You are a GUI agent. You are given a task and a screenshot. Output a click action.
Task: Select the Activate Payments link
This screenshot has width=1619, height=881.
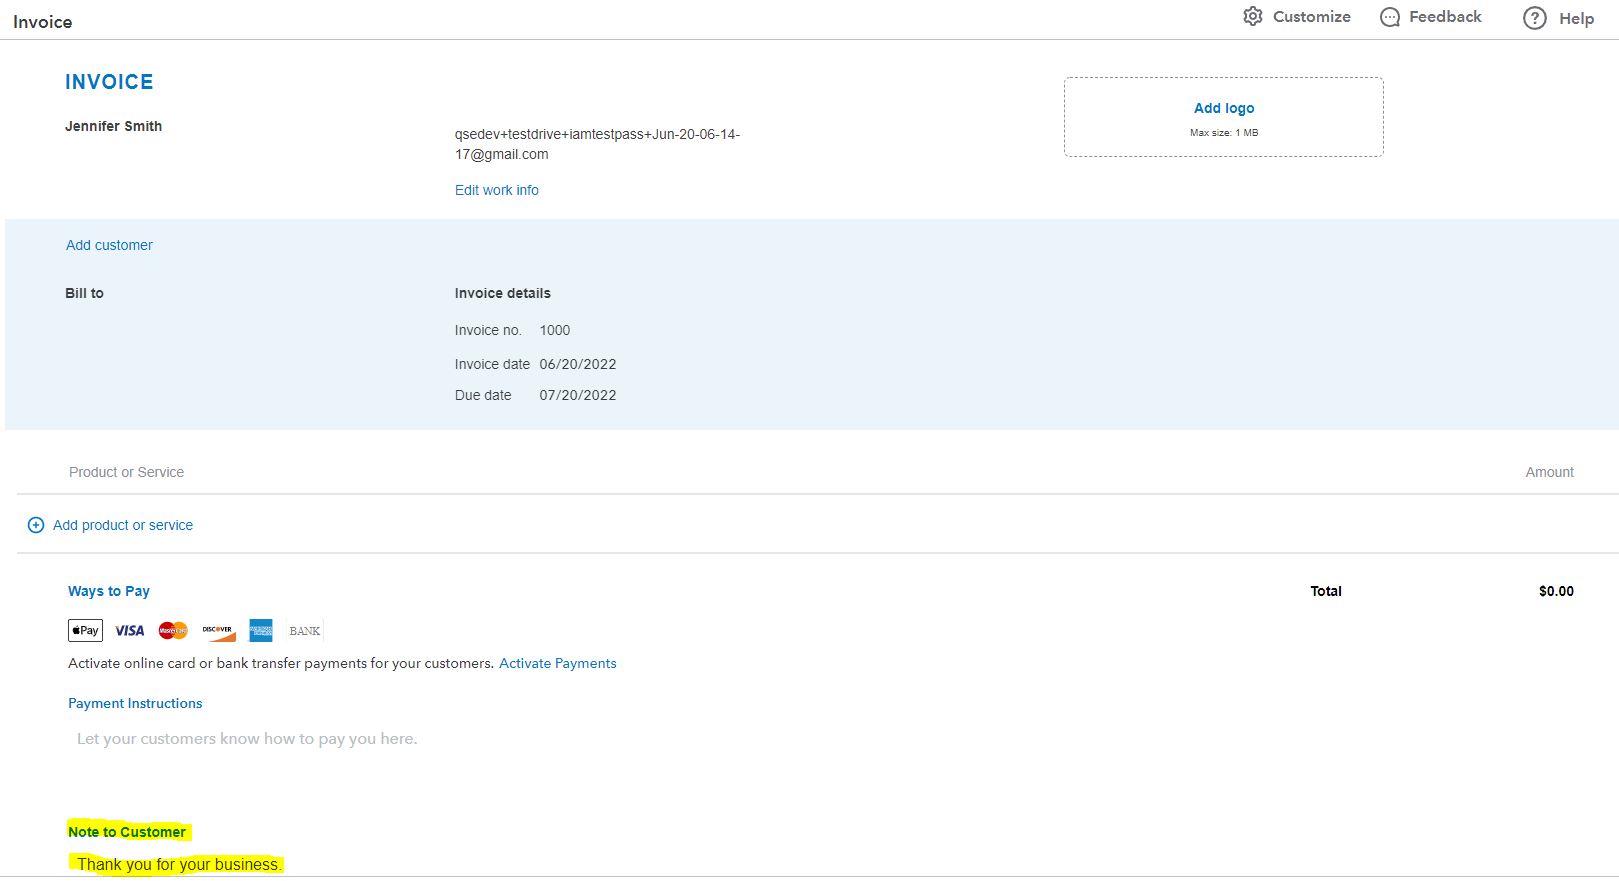557,663
